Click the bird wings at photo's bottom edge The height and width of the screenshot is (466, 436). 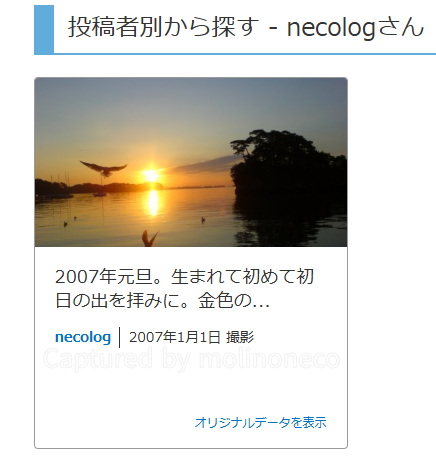click(149, 239)
